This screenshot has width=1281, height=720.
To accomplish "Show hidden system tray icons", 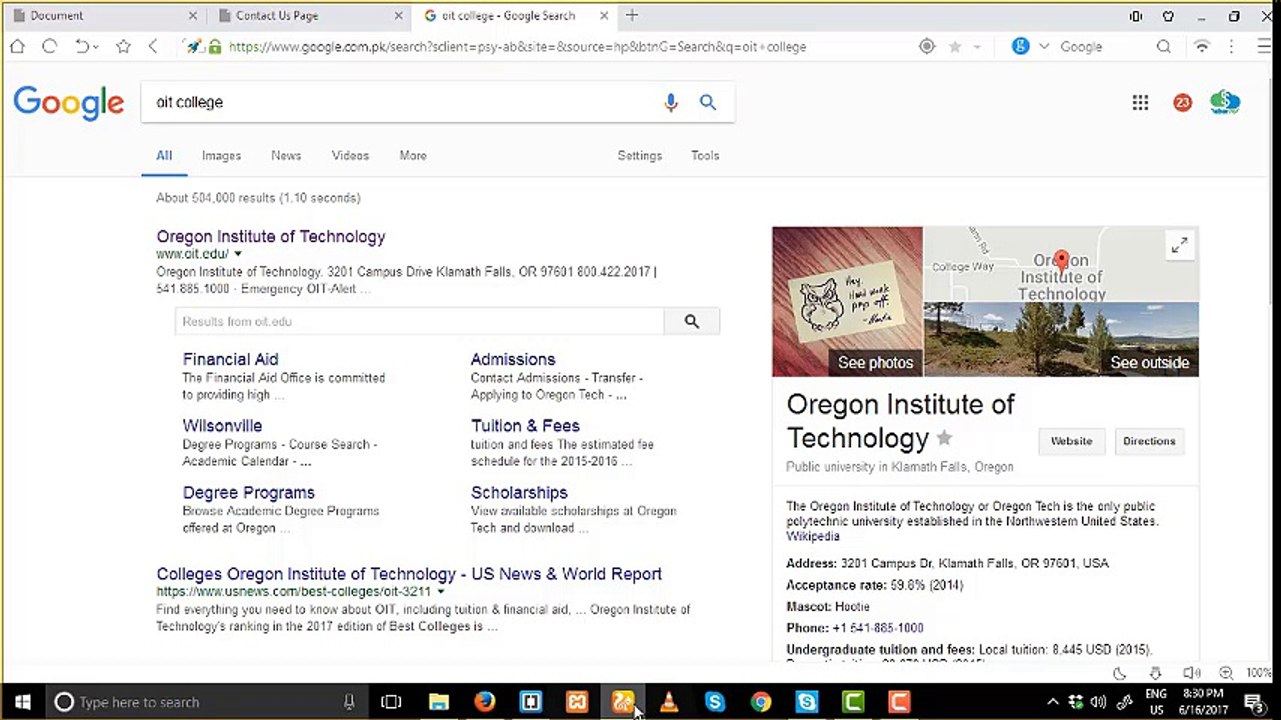I will 1051,702.
